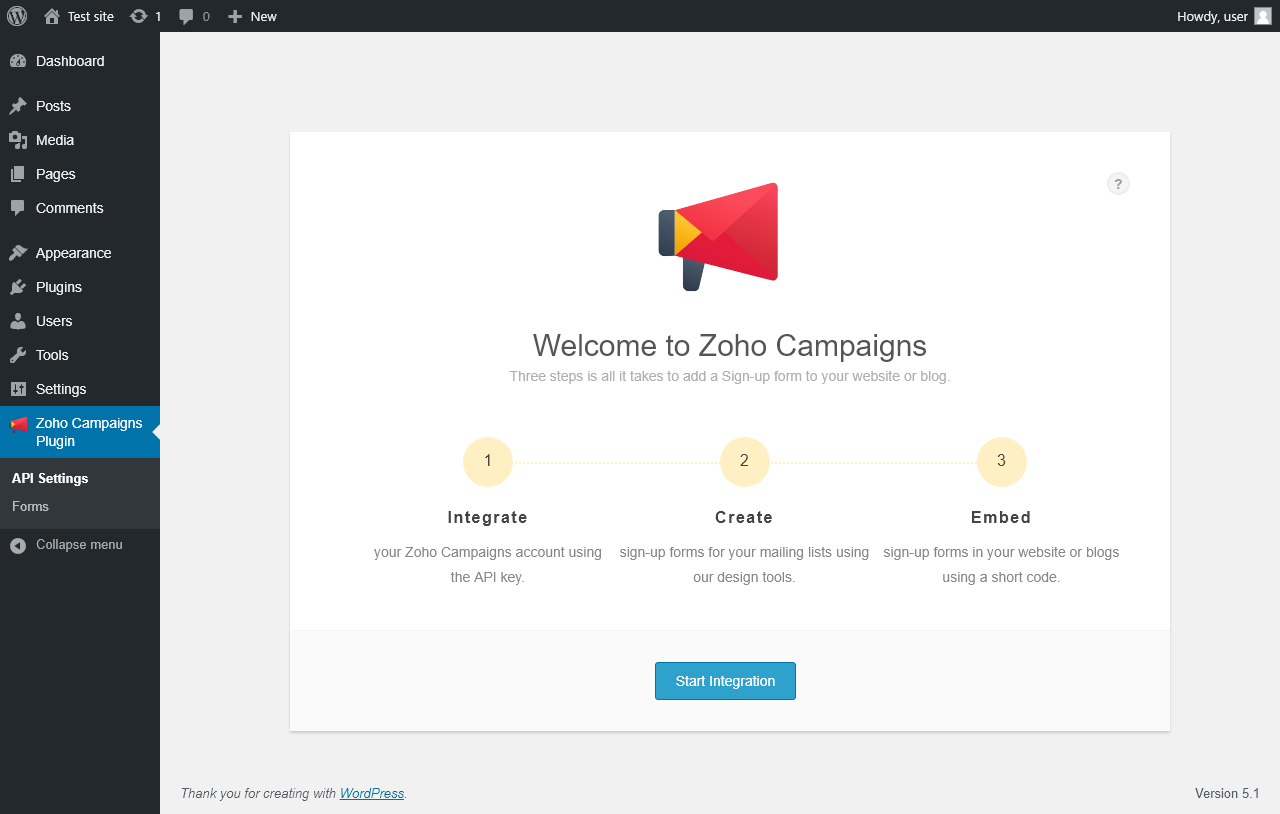The width and height of the screenshot is (1280, 814).
Task: Open Forms submenu item
Action: pos(30,507)
